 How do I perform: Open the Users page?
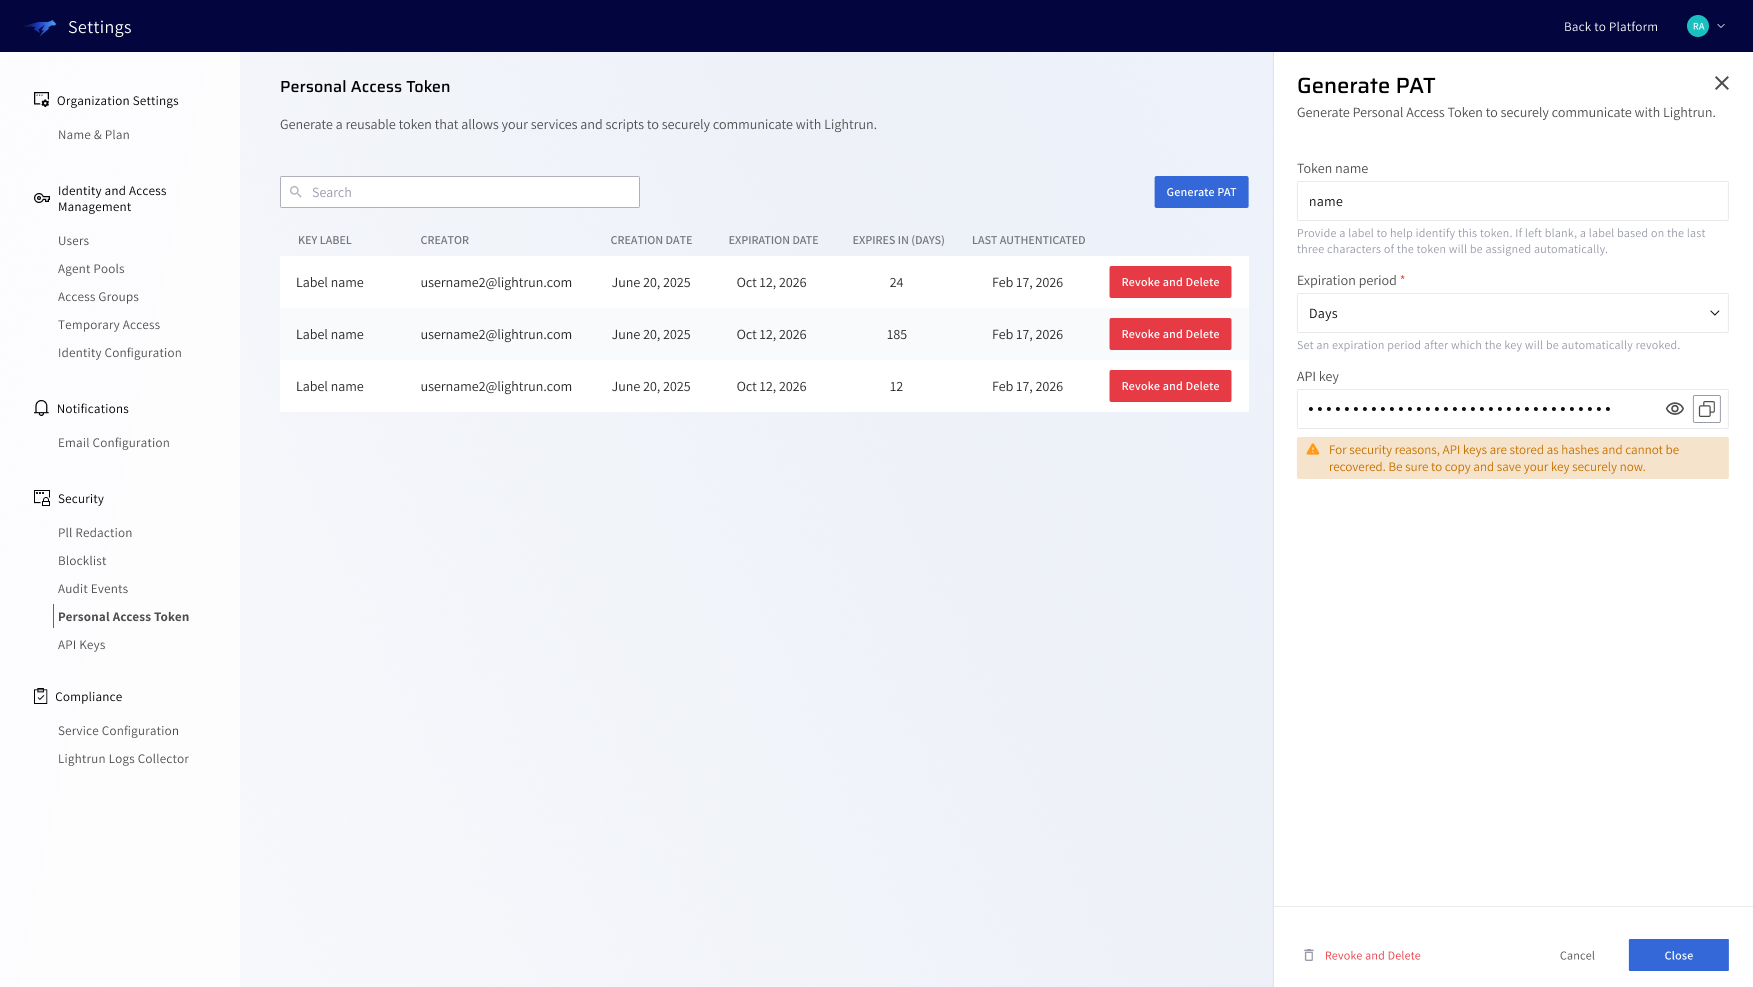[73, 241]
